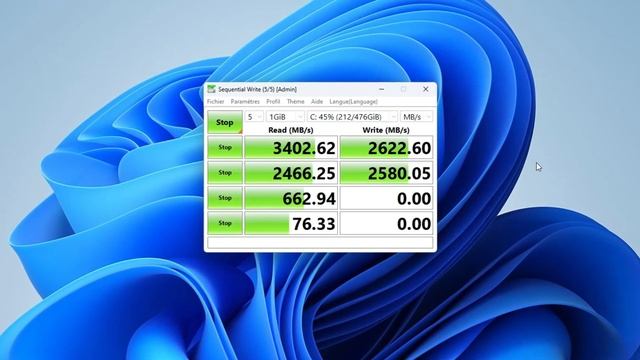Stop the test row showing 76.33 read
This screenshot has width=640, height=360.
(225, 223)
